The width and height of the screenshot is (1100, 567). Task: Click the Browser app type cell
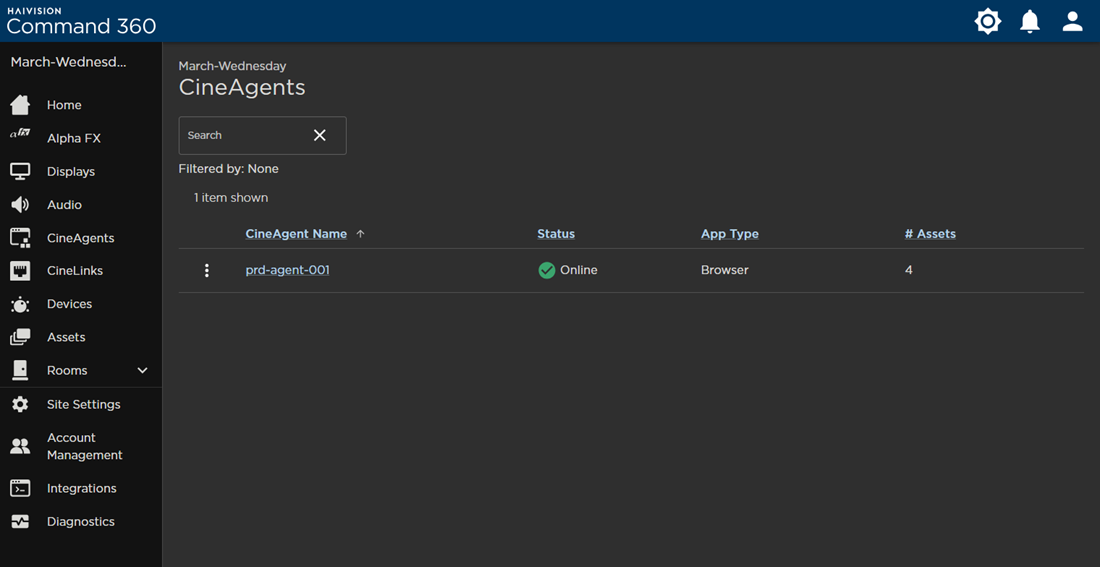725,270
